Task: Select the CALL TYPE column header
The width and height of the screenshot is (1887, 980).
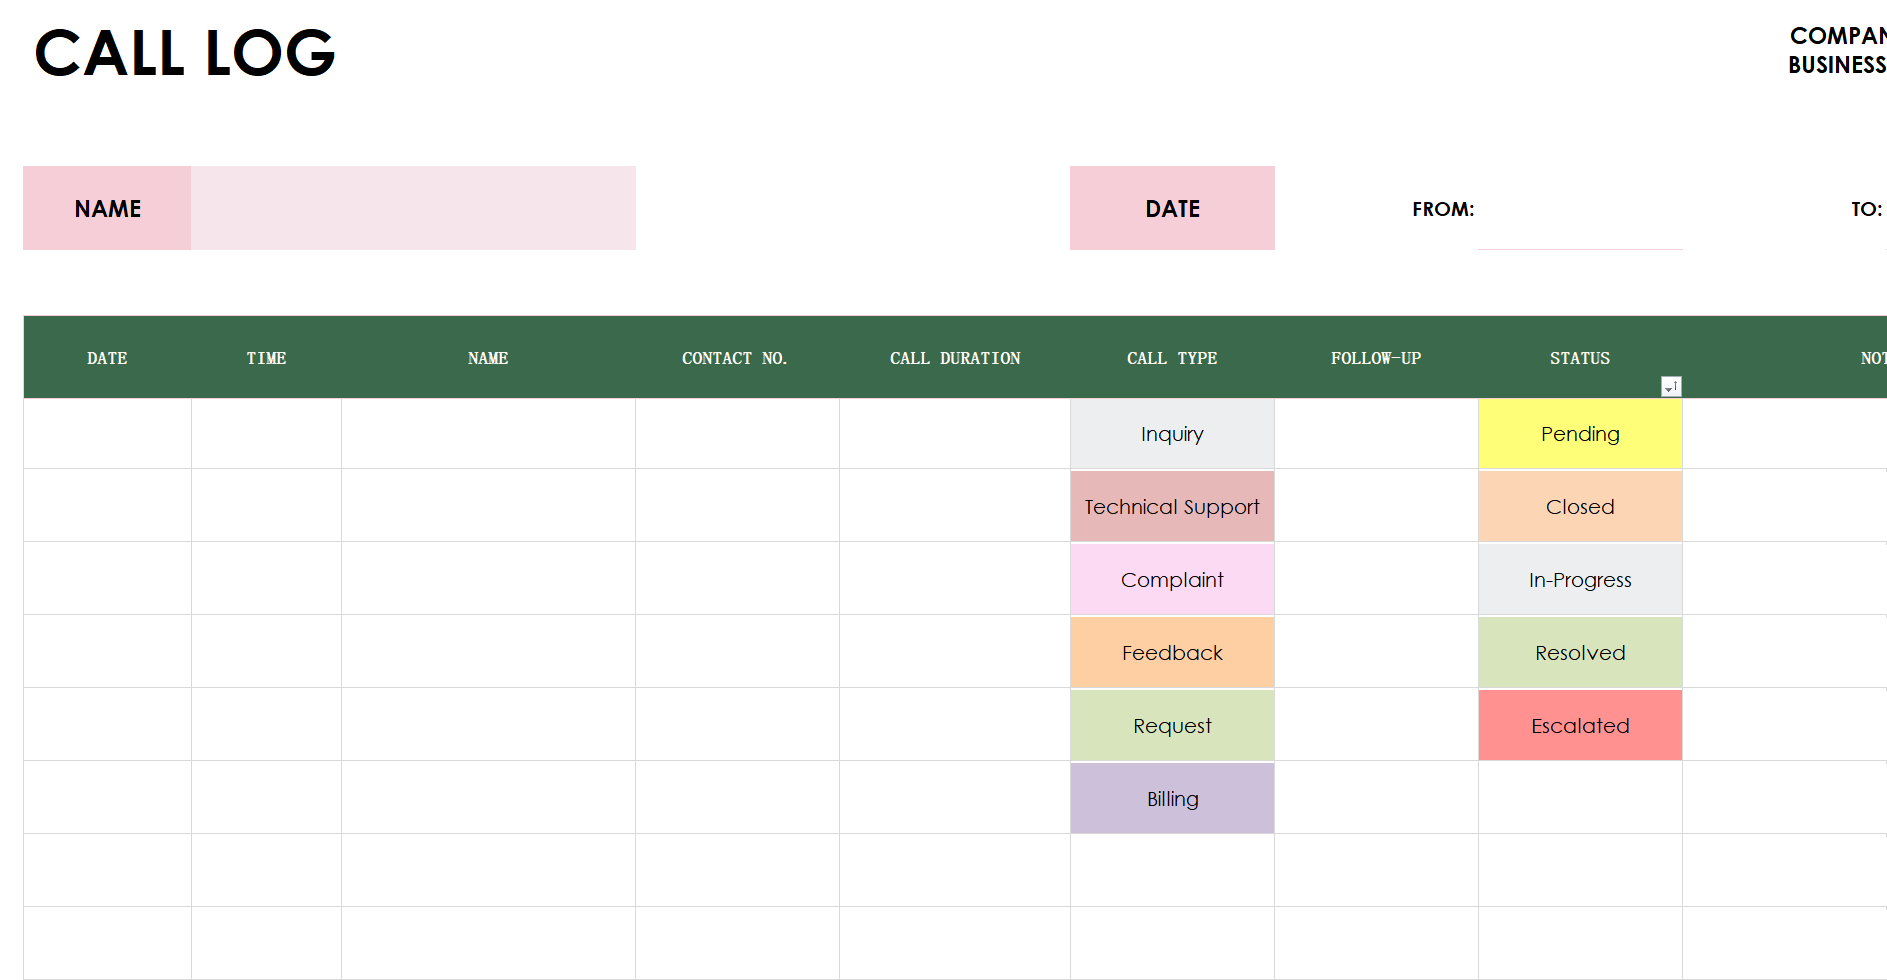Action: coord(1172,358)
